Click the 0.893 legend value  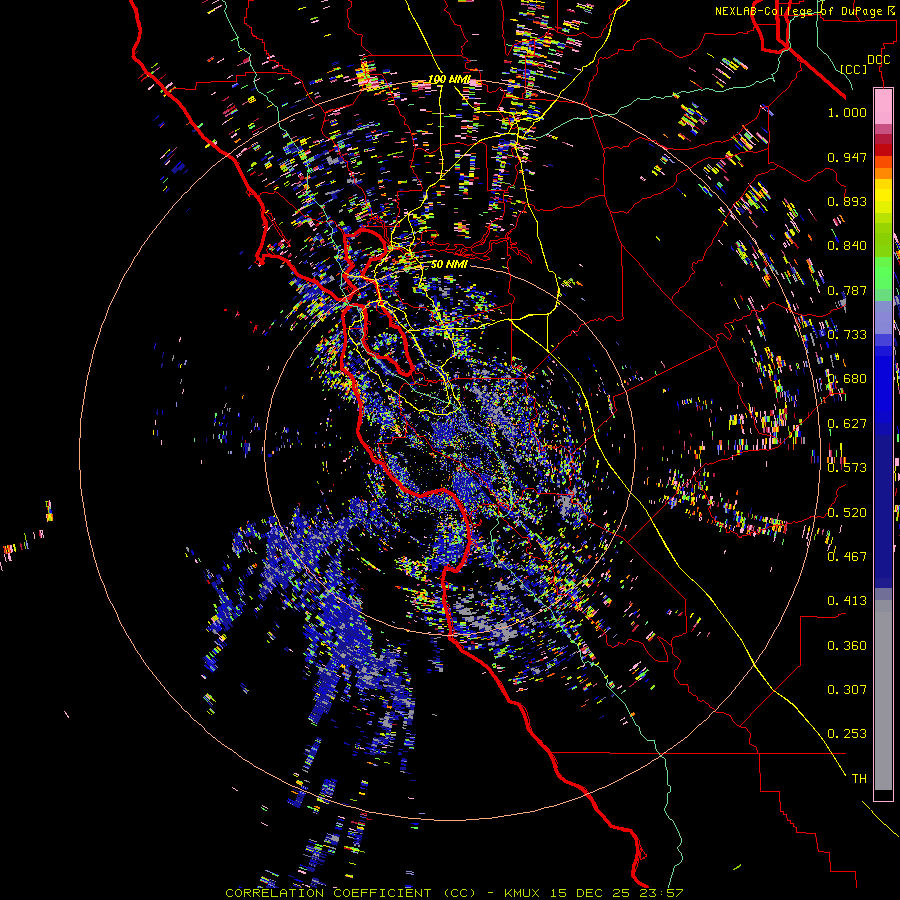coord(847,201)
